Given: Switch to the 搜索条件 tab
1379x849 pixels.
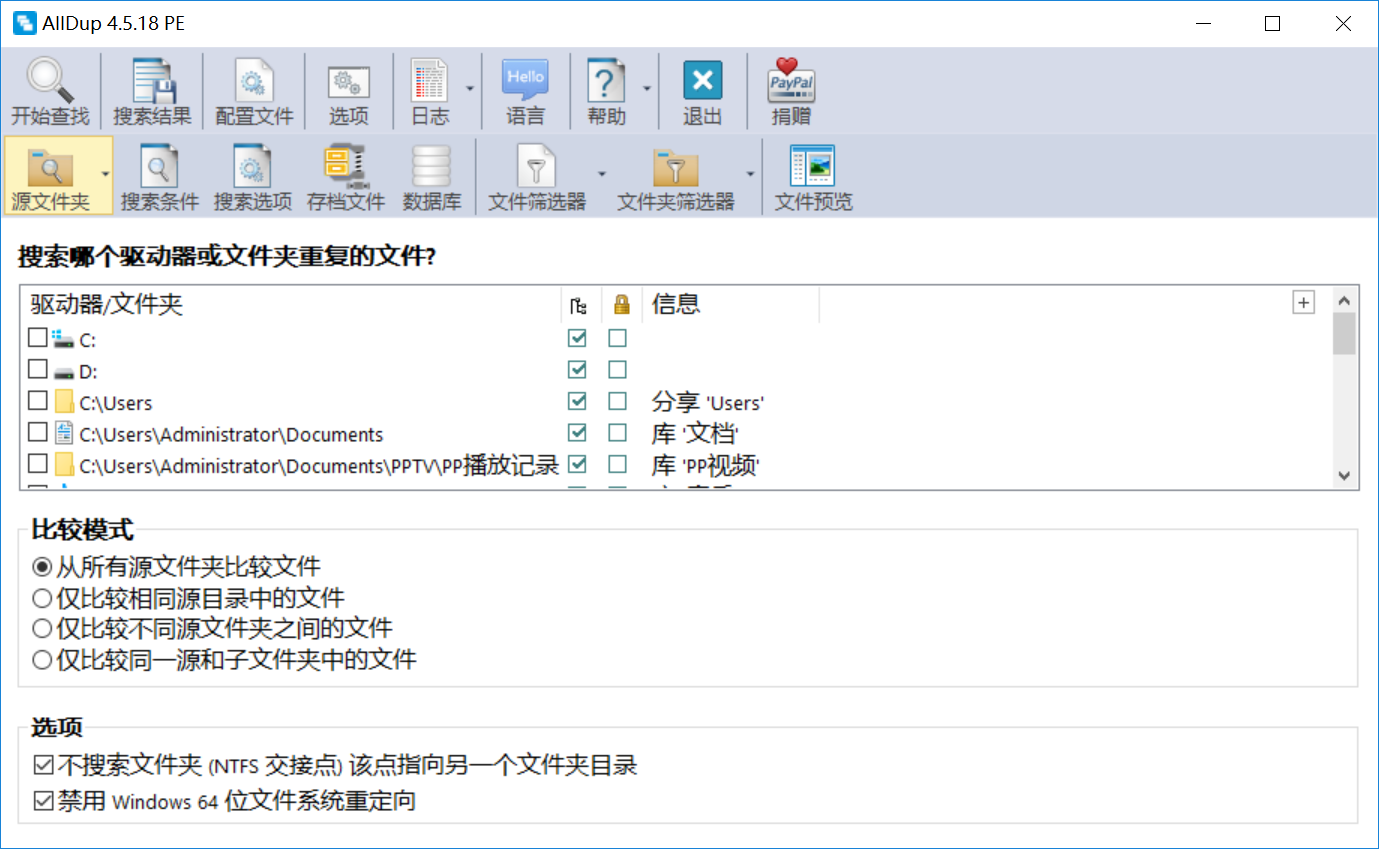Looking at the screenshot, I should click(160, 177).
